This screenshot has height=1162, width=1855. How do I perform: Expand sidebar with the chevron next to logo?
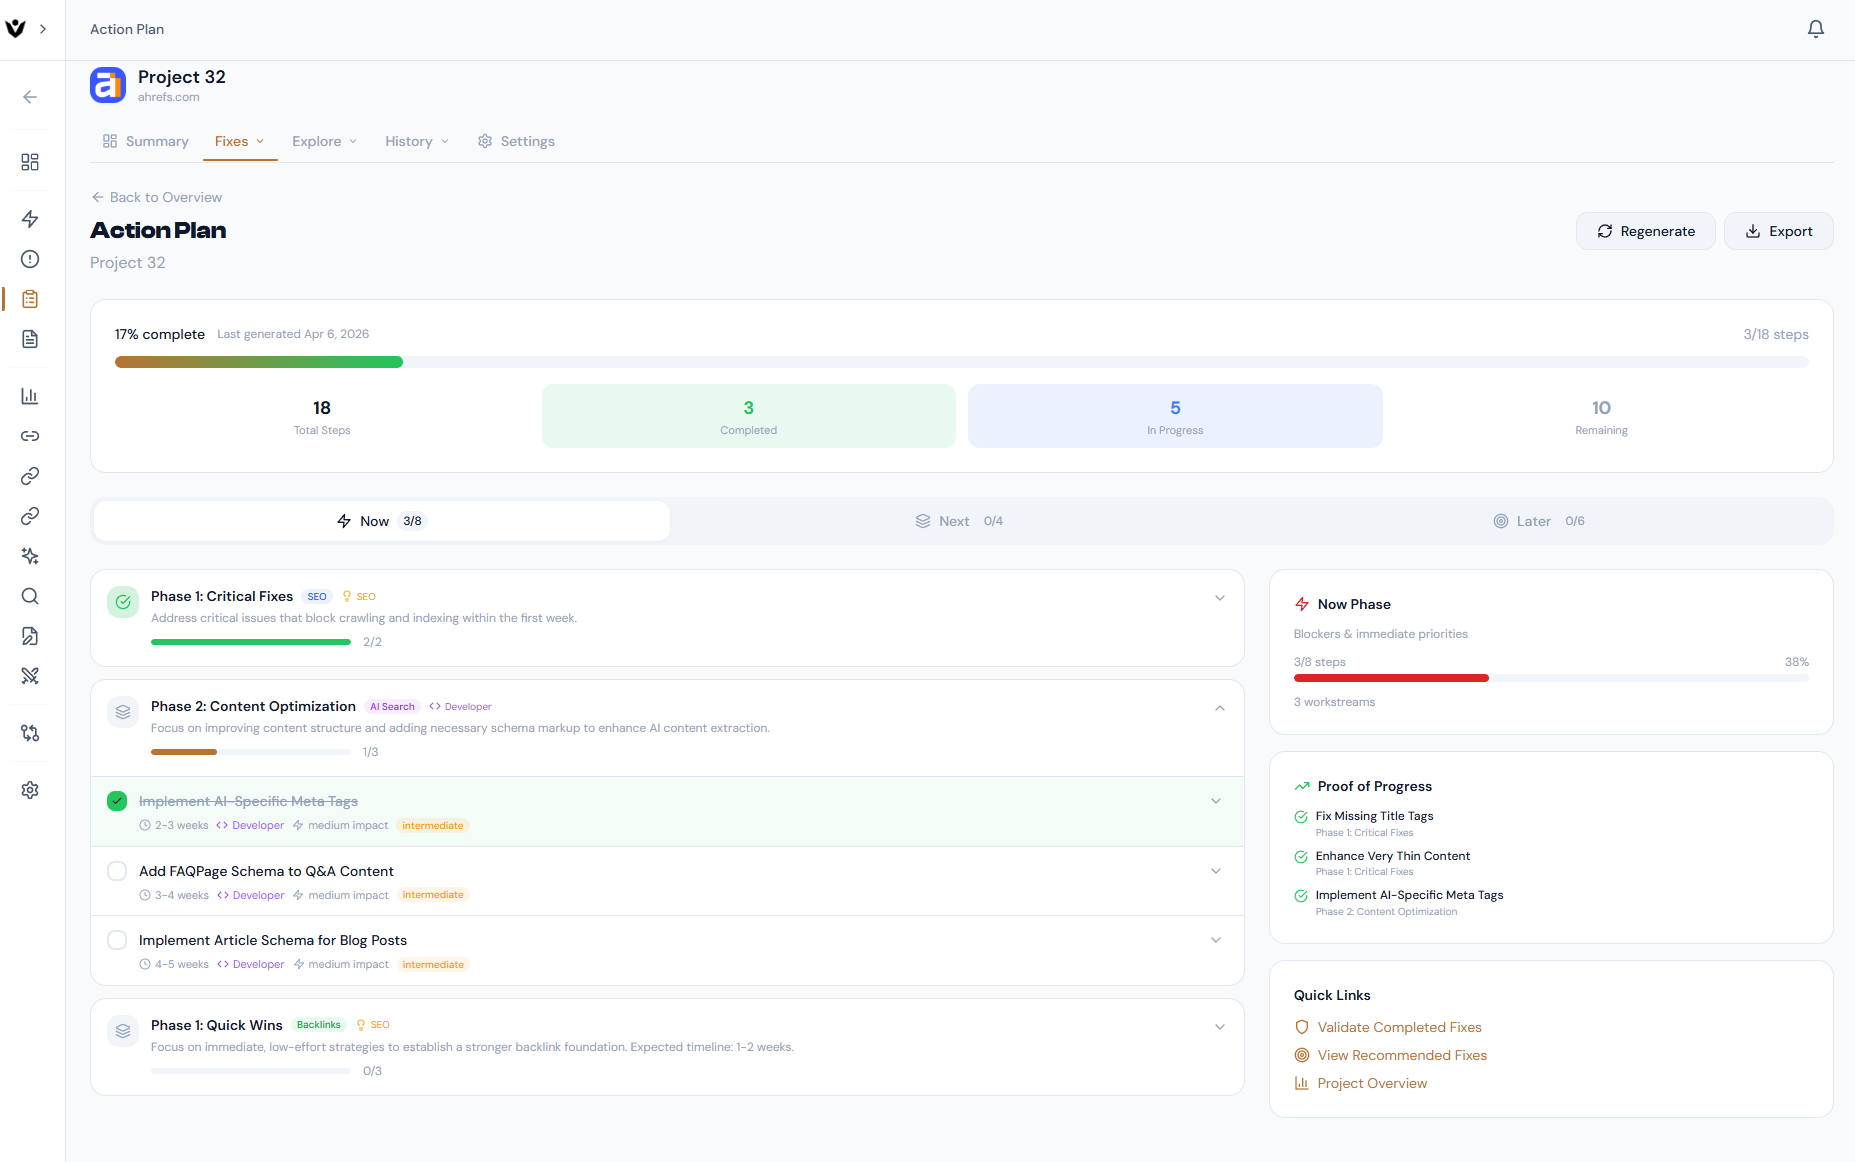[x=43, y=29]
